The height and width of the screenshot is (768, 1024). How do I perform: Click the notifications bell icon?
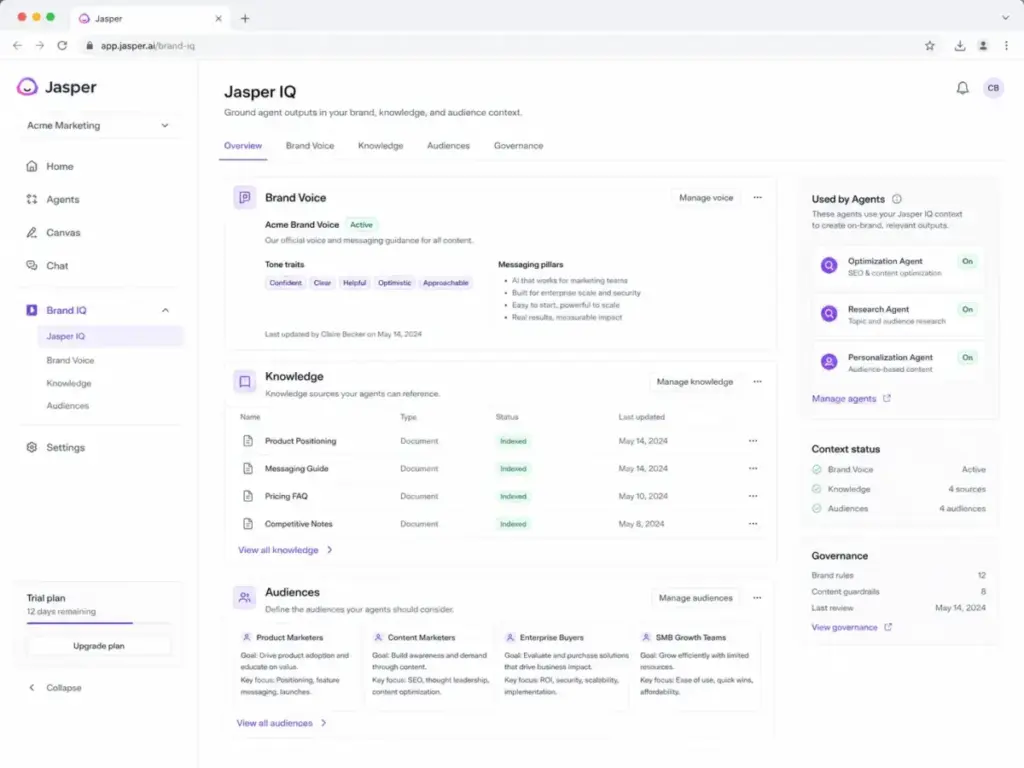click(x=963, y=88)
